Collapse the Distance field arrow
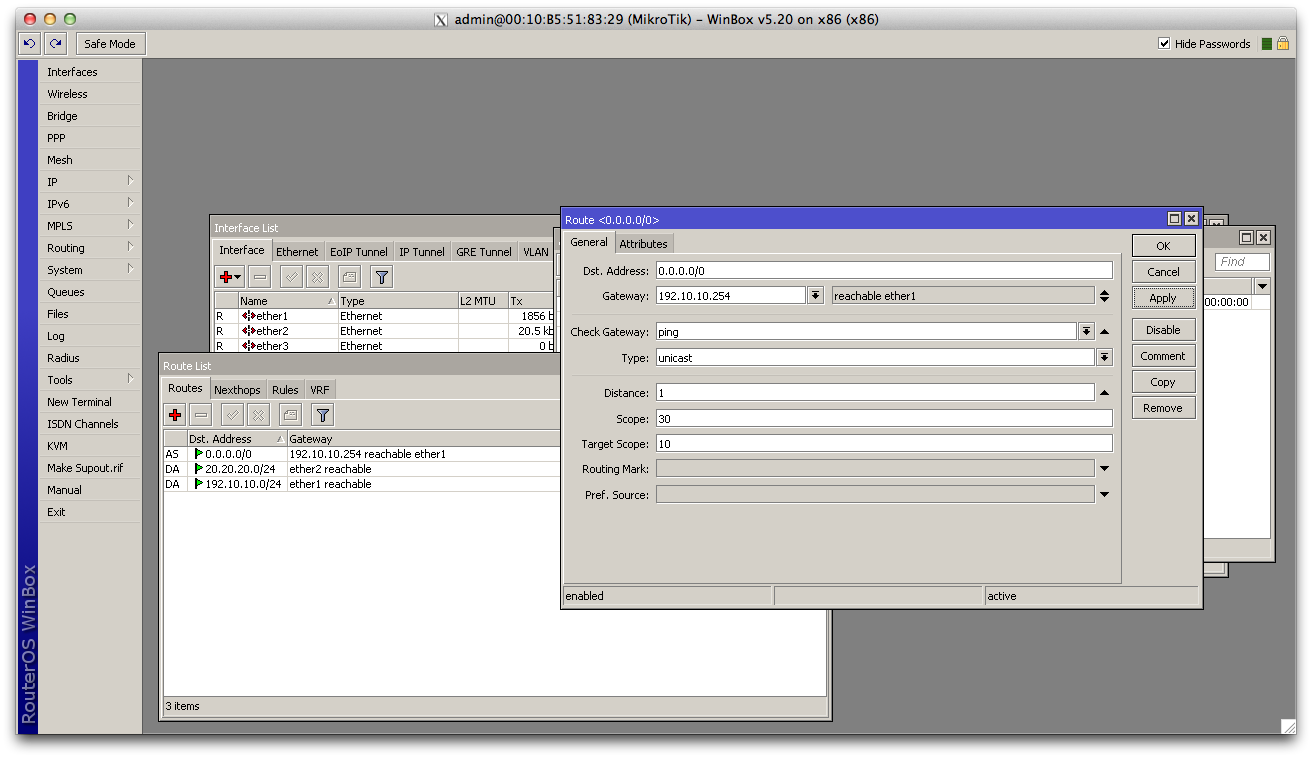This screenshot has height=758, width=1312. 1104,393
